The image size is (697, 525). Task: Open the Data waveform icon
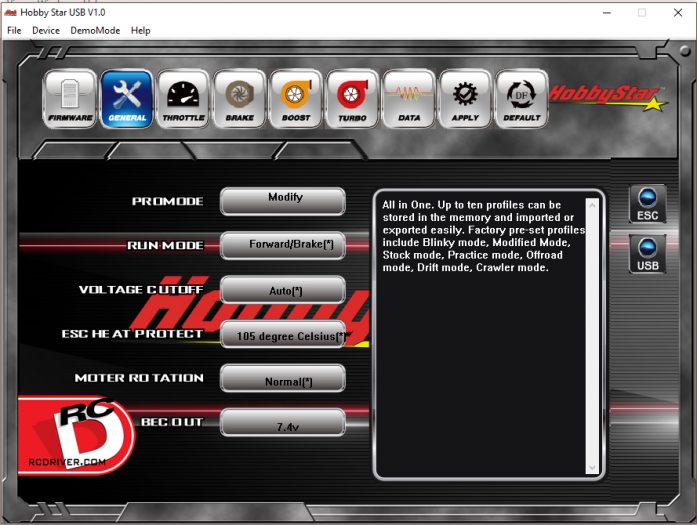coord(408,99)
